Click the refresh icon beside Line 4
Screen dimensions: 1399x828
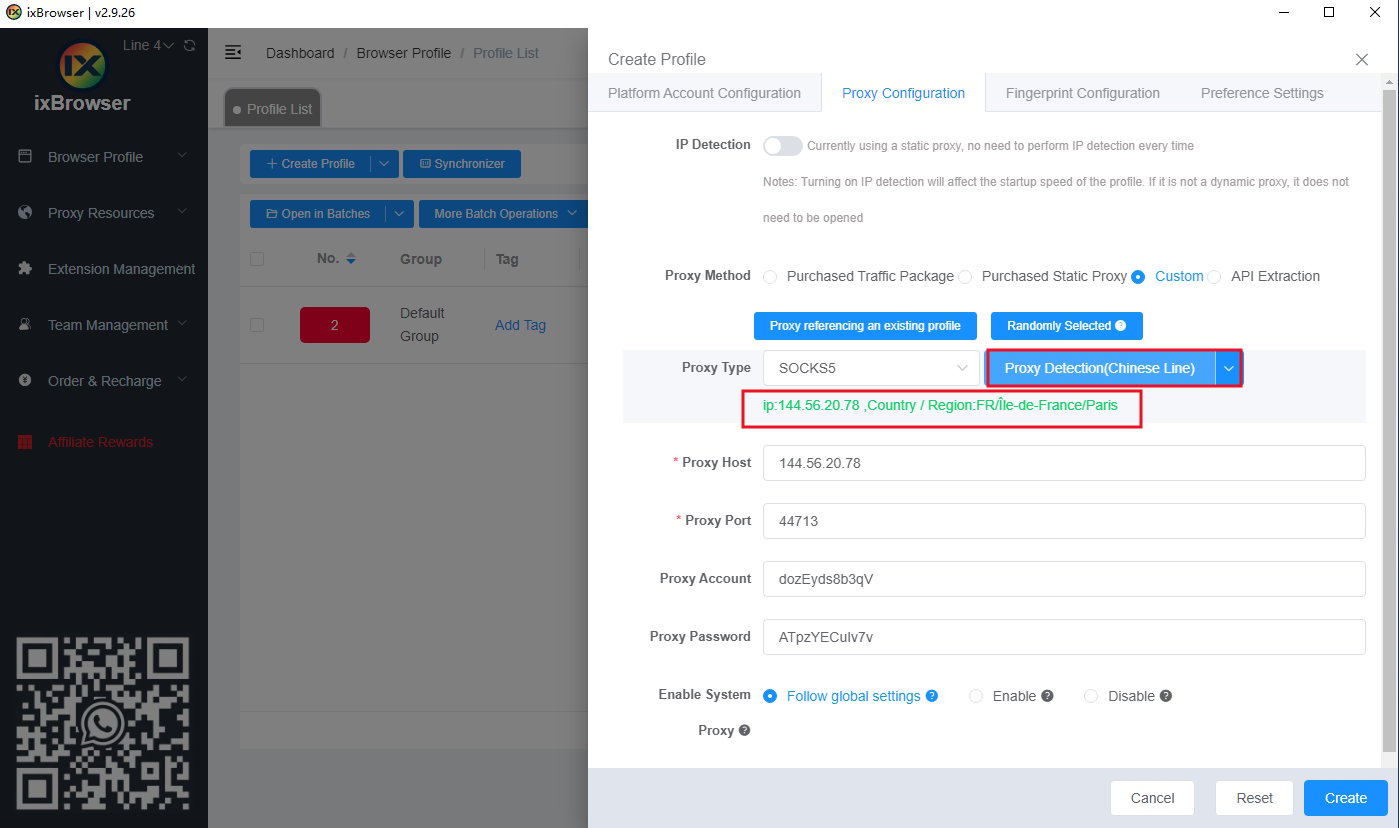189,46
